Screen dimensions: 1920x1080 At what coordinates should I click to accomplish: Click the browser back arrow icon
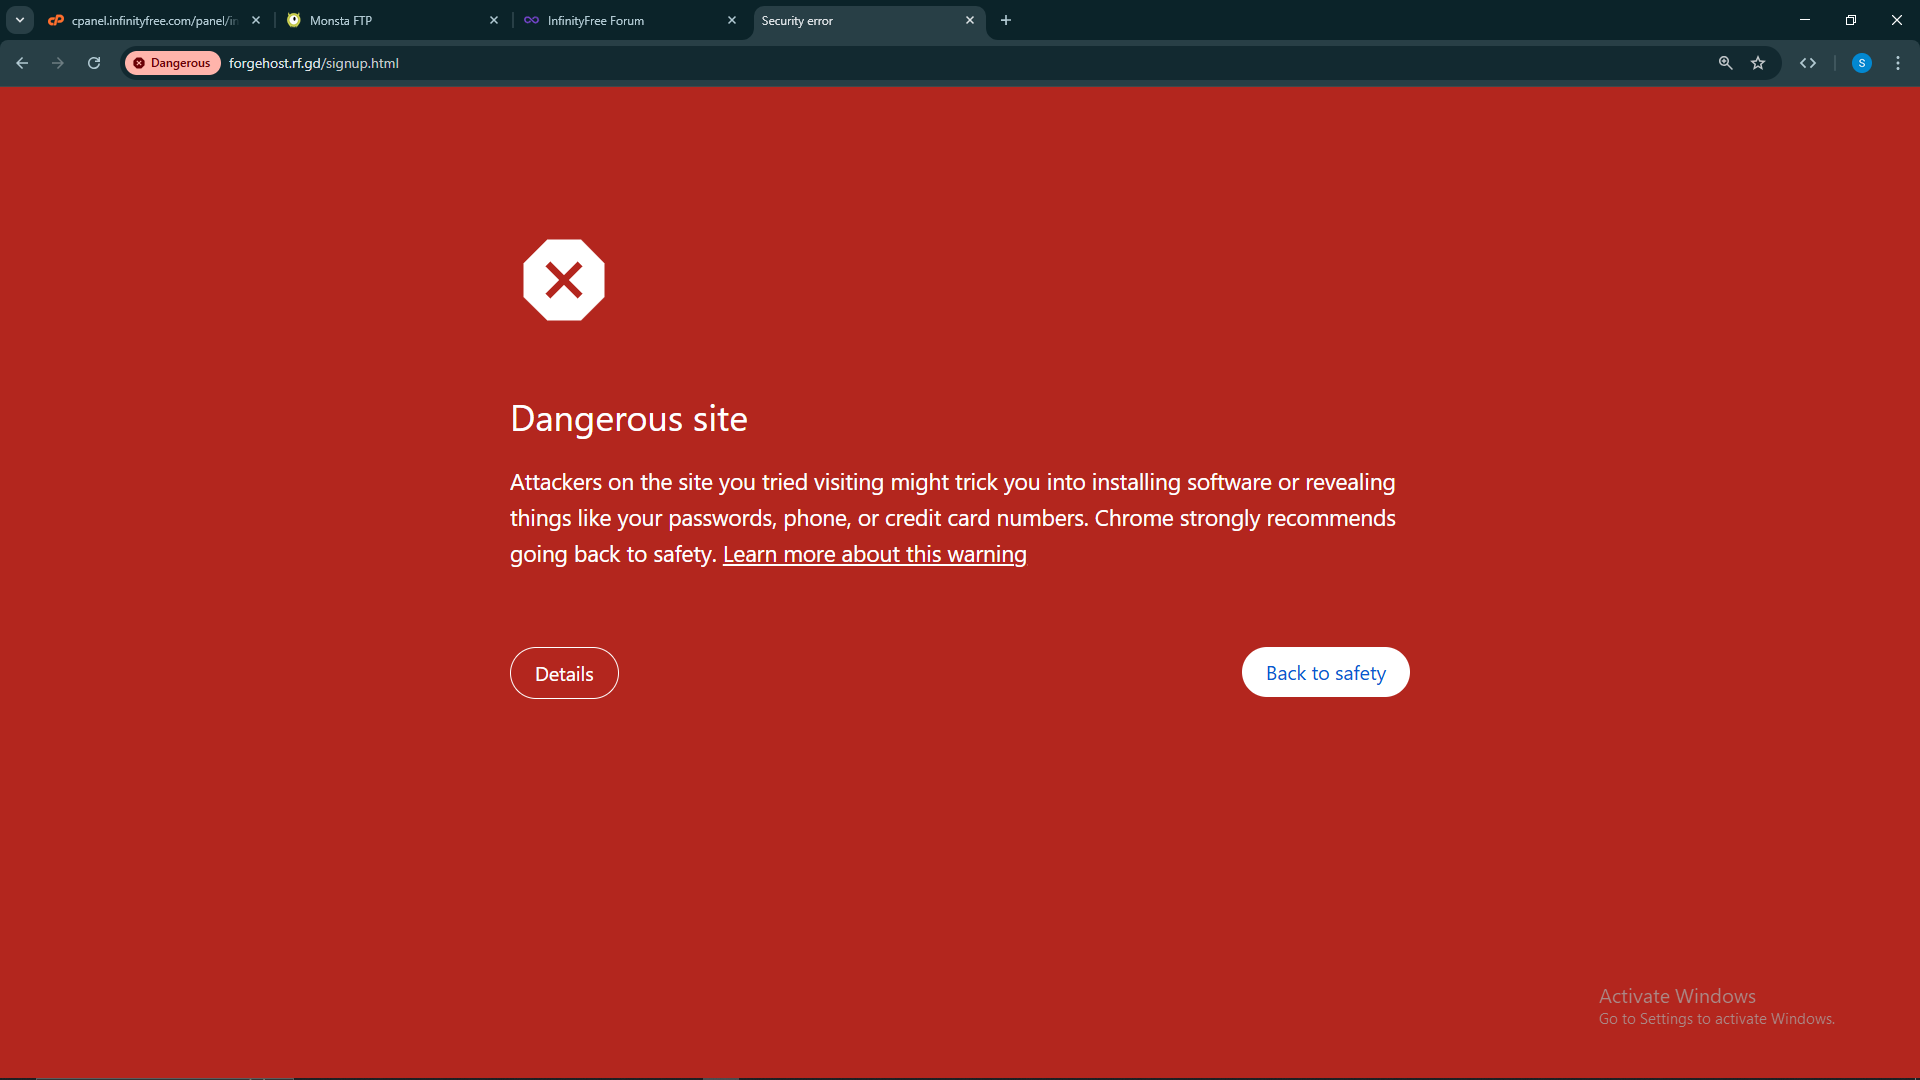pyautogui.click(x=22, y=63)
